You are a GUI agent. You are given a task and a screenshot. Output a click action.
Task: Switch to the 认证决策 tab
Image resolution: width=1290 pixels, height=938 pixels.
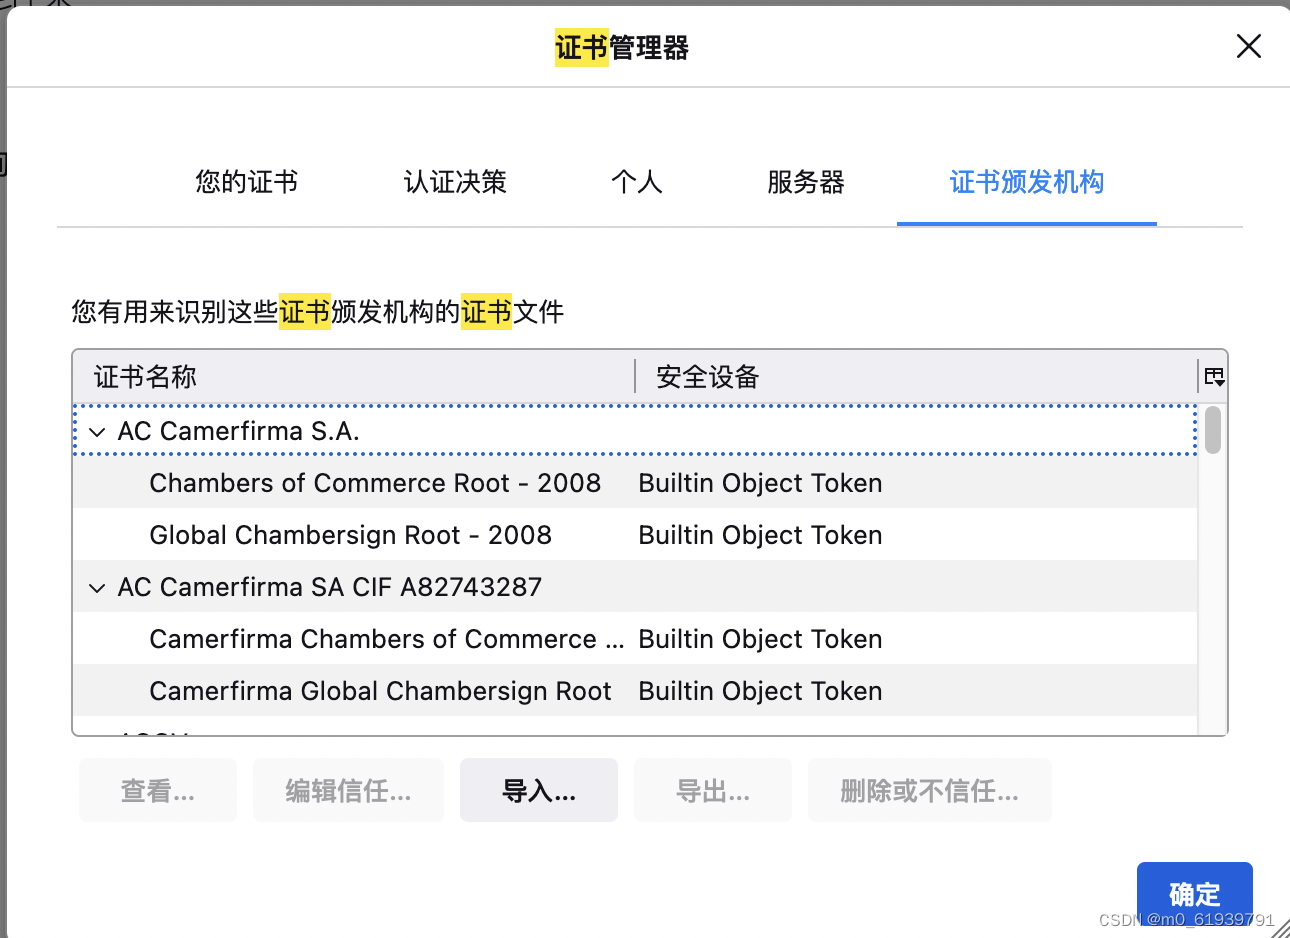pyautogui.click(x=454, y=182)
